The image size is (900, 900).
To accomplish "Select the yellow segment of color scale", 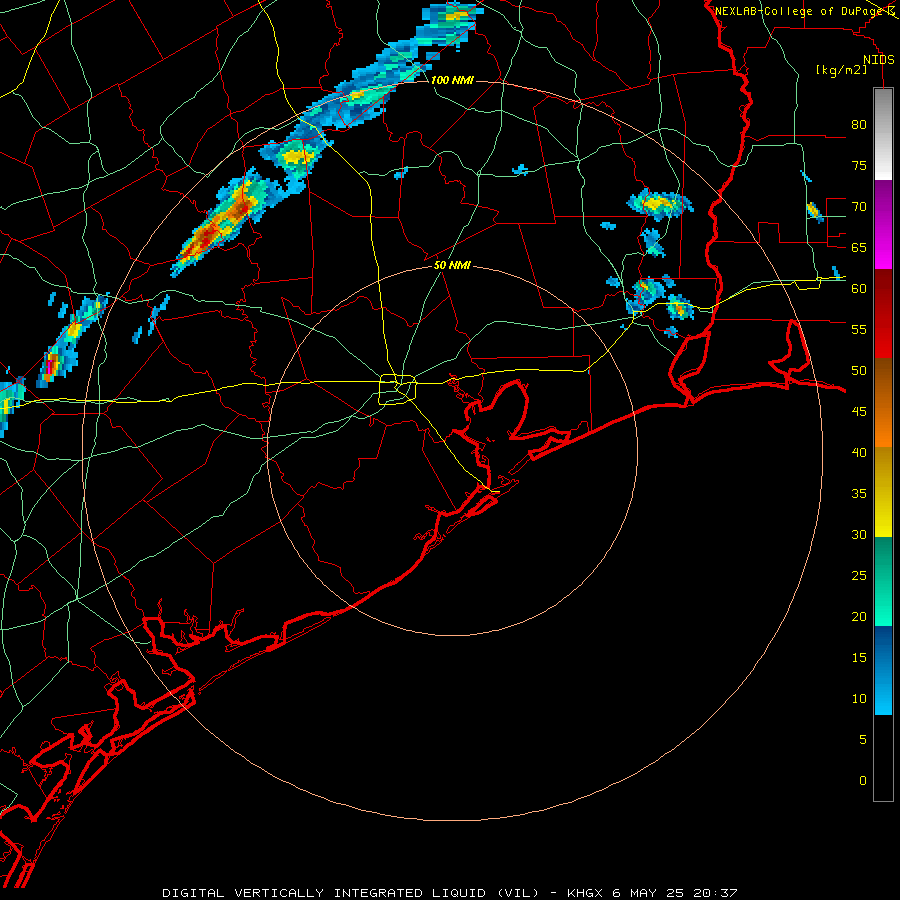I will [x=883, y=492].
